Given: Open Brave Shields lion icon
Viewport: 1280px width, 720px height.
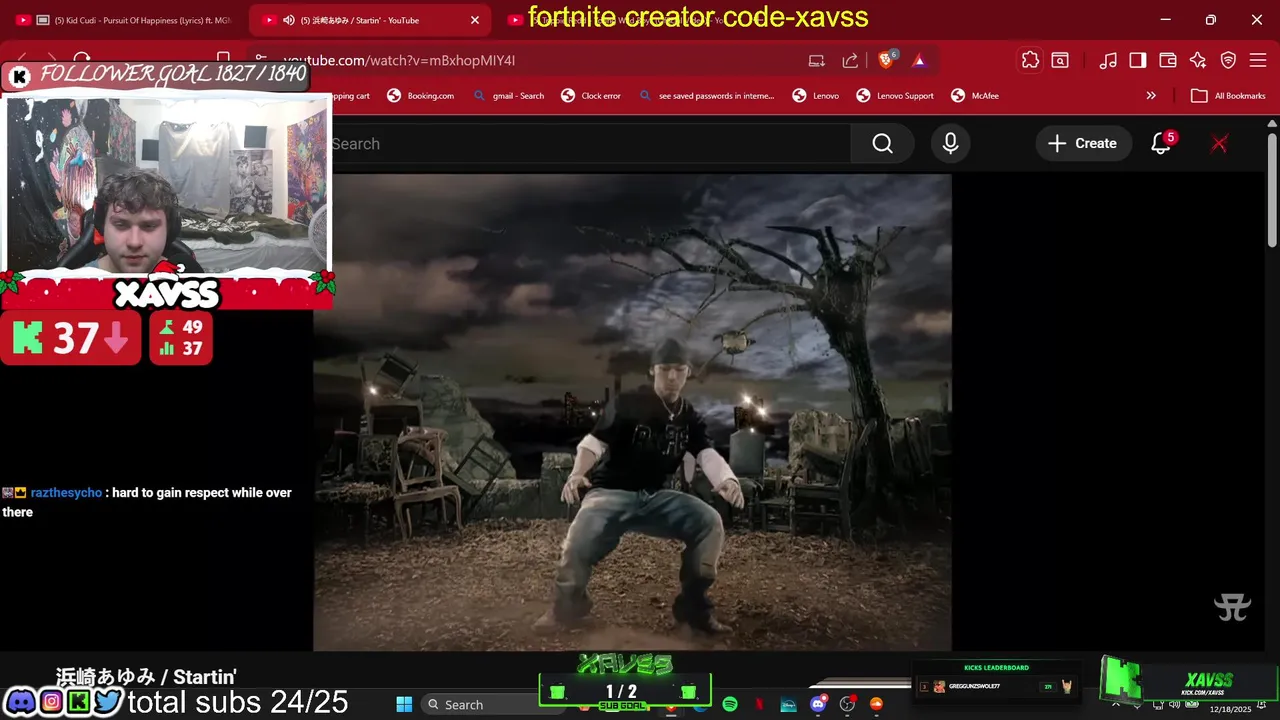Looking at the screenshot, I should pyautogui.click(x=886, y=61).
